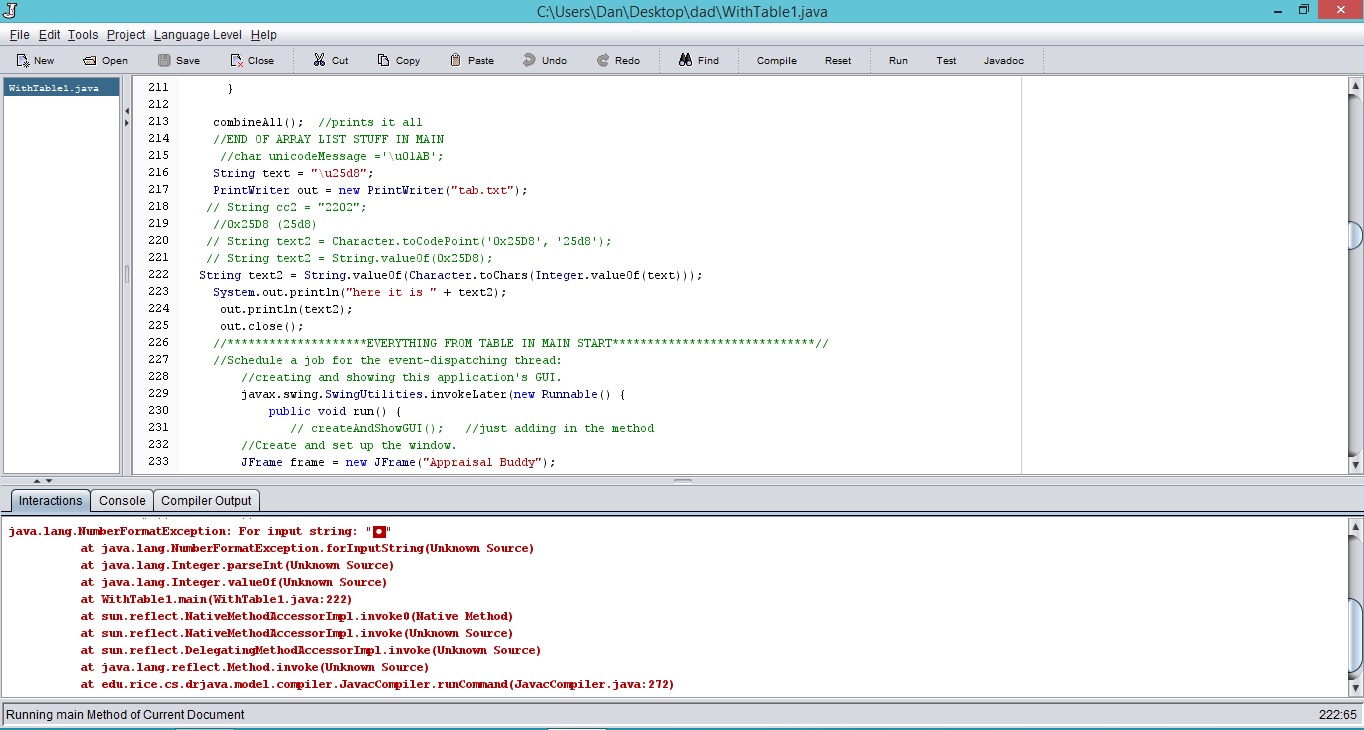Viewport: 1364px width, 730px height.
Task: Redo the last undone edit
Action: coord(618,60)
